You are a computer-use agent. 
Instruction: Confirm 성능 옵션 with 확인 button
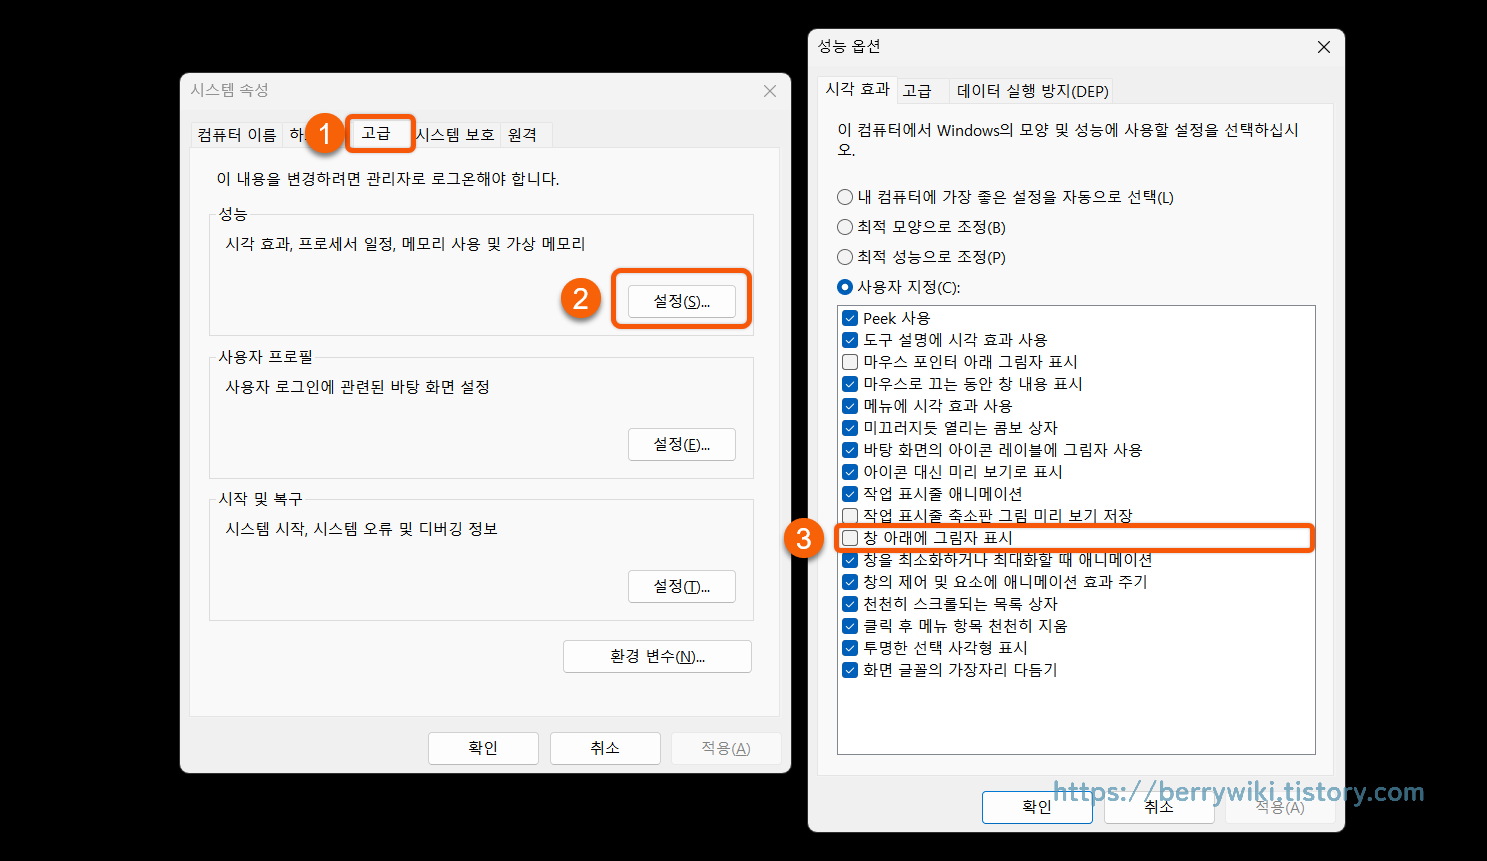click(1037, 807)
